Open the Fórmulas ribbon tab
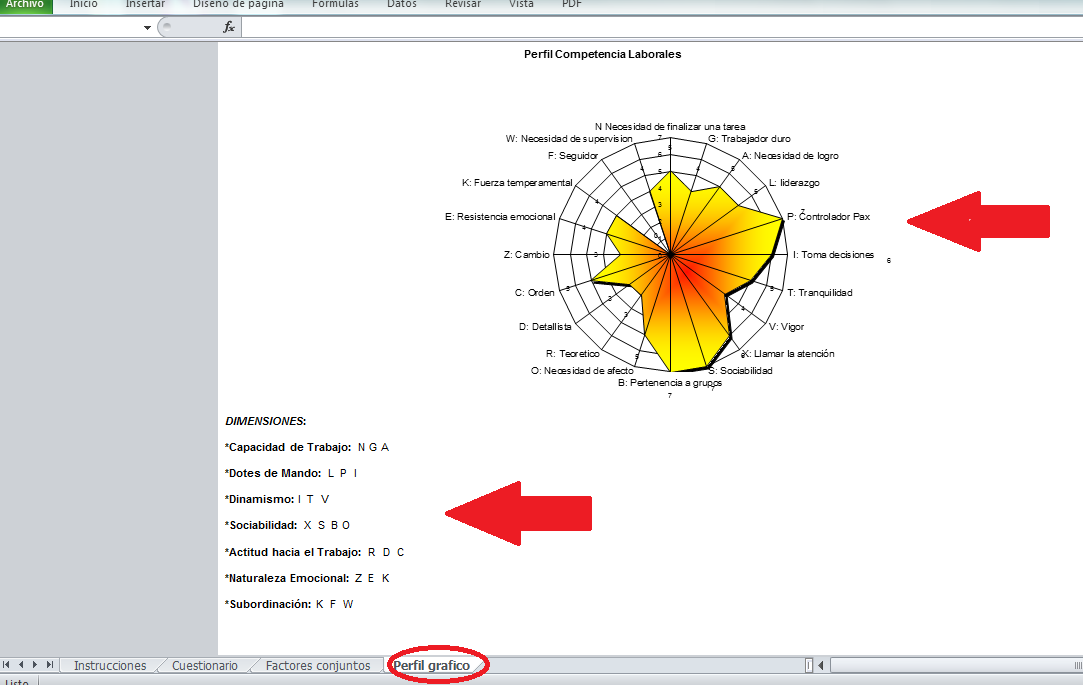The image size is (1083, 685). pos(335,4)
